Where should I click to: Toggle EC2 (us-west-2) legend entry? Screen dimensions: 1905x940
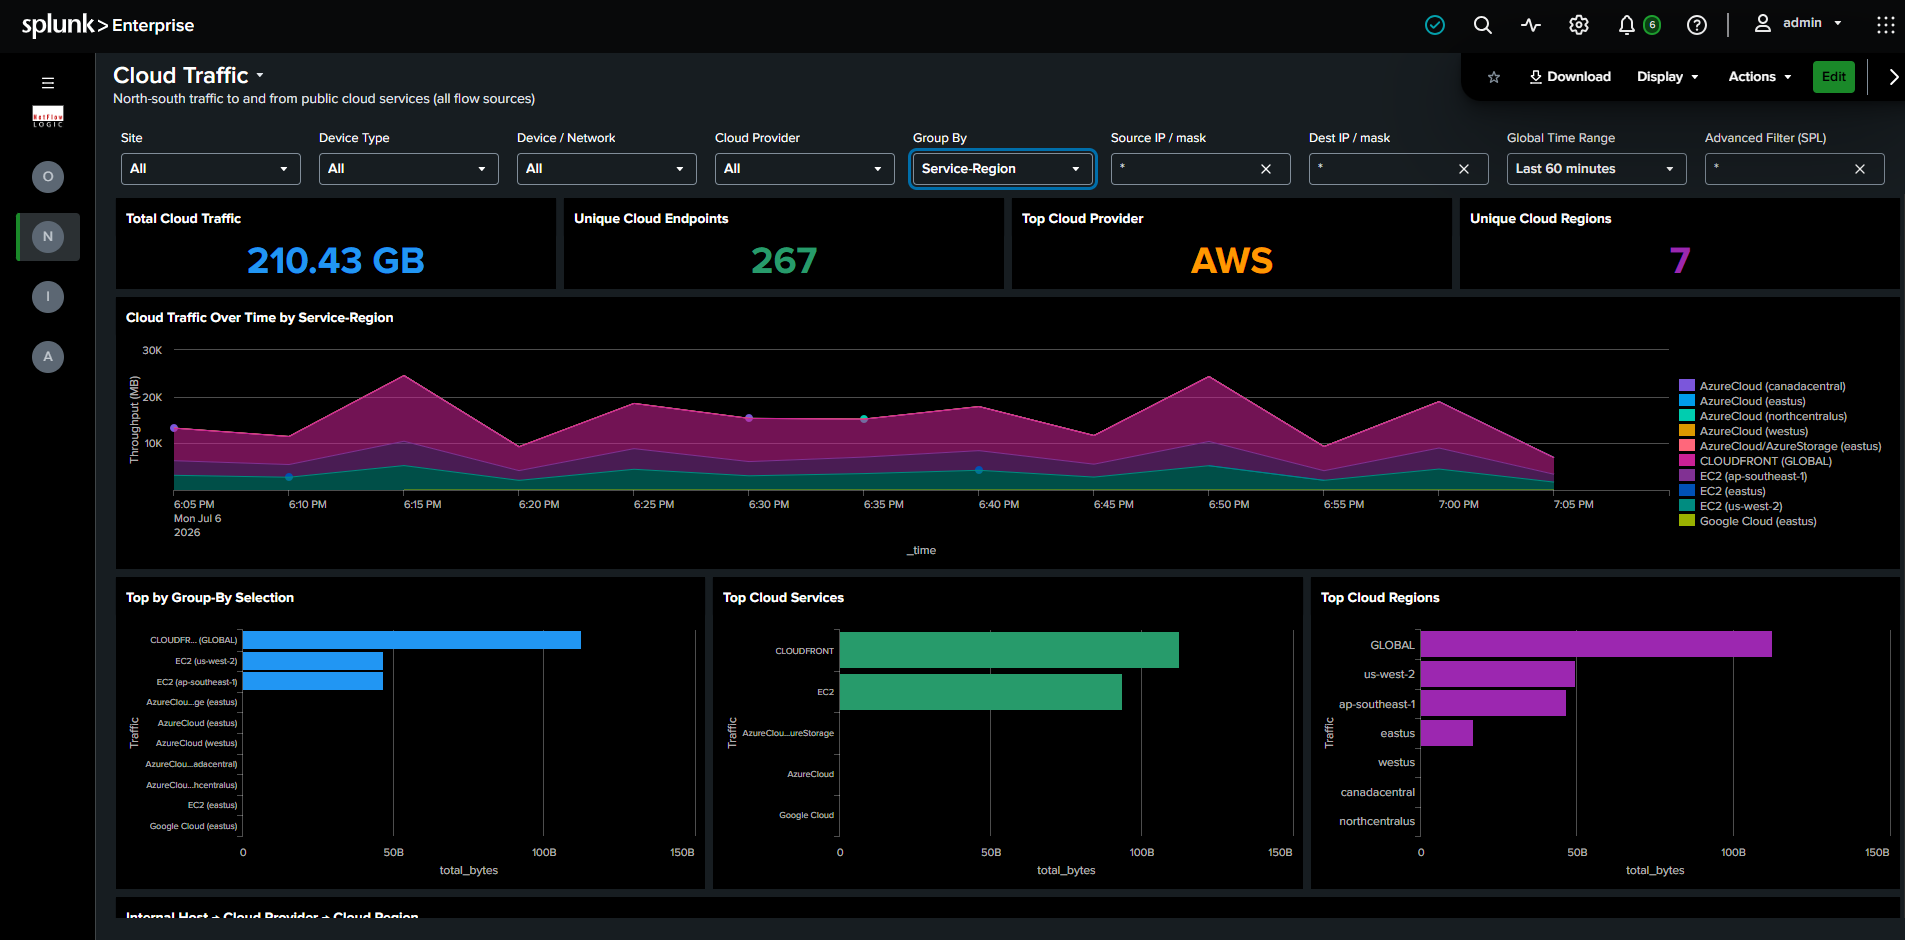pos(1731,506)
